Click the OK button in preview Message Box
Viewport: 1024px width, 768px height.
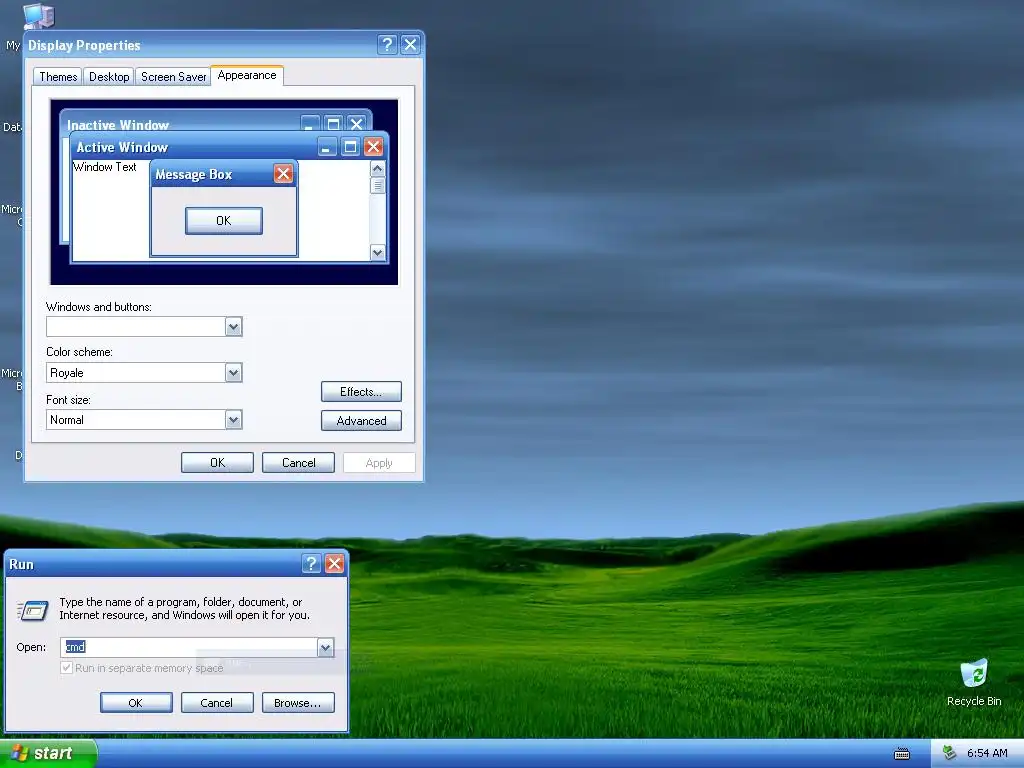(x=224, y=221)
